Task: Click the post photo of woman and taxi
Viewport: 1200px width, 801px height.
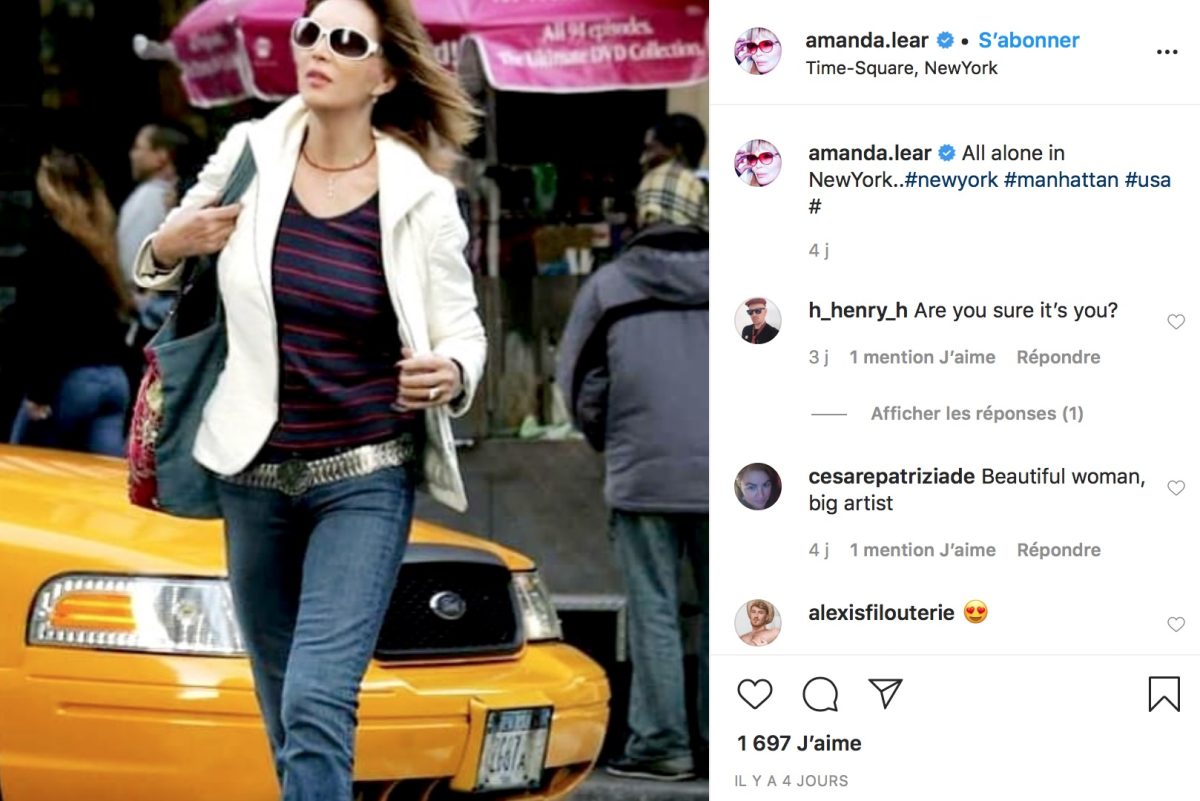Action: tap(354, 400)
